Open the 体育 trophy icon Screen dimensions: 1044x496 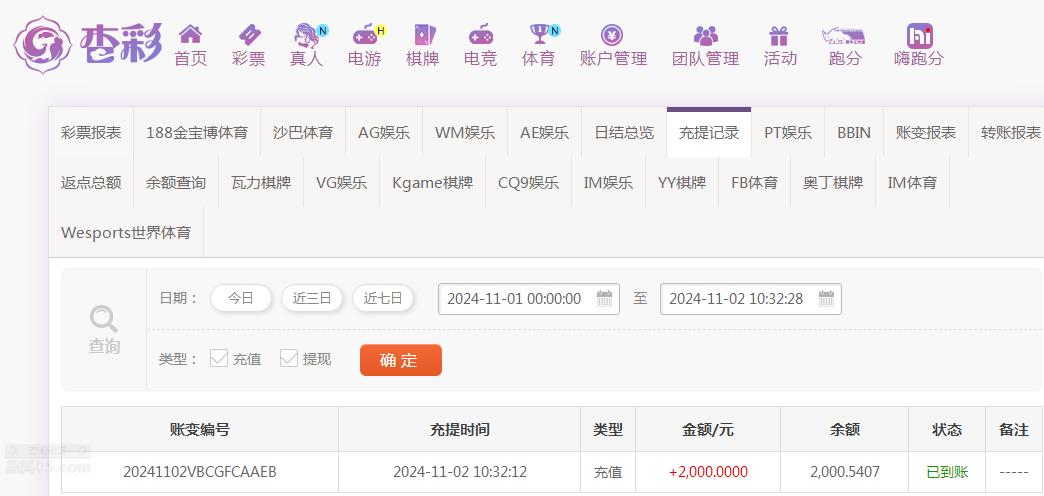pyautogui.click(x=539, y=34)
